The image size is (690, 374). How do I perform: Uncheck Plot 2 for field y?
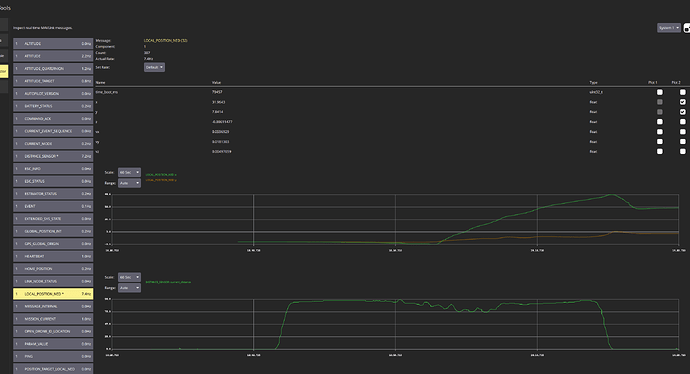click(683, 112)
